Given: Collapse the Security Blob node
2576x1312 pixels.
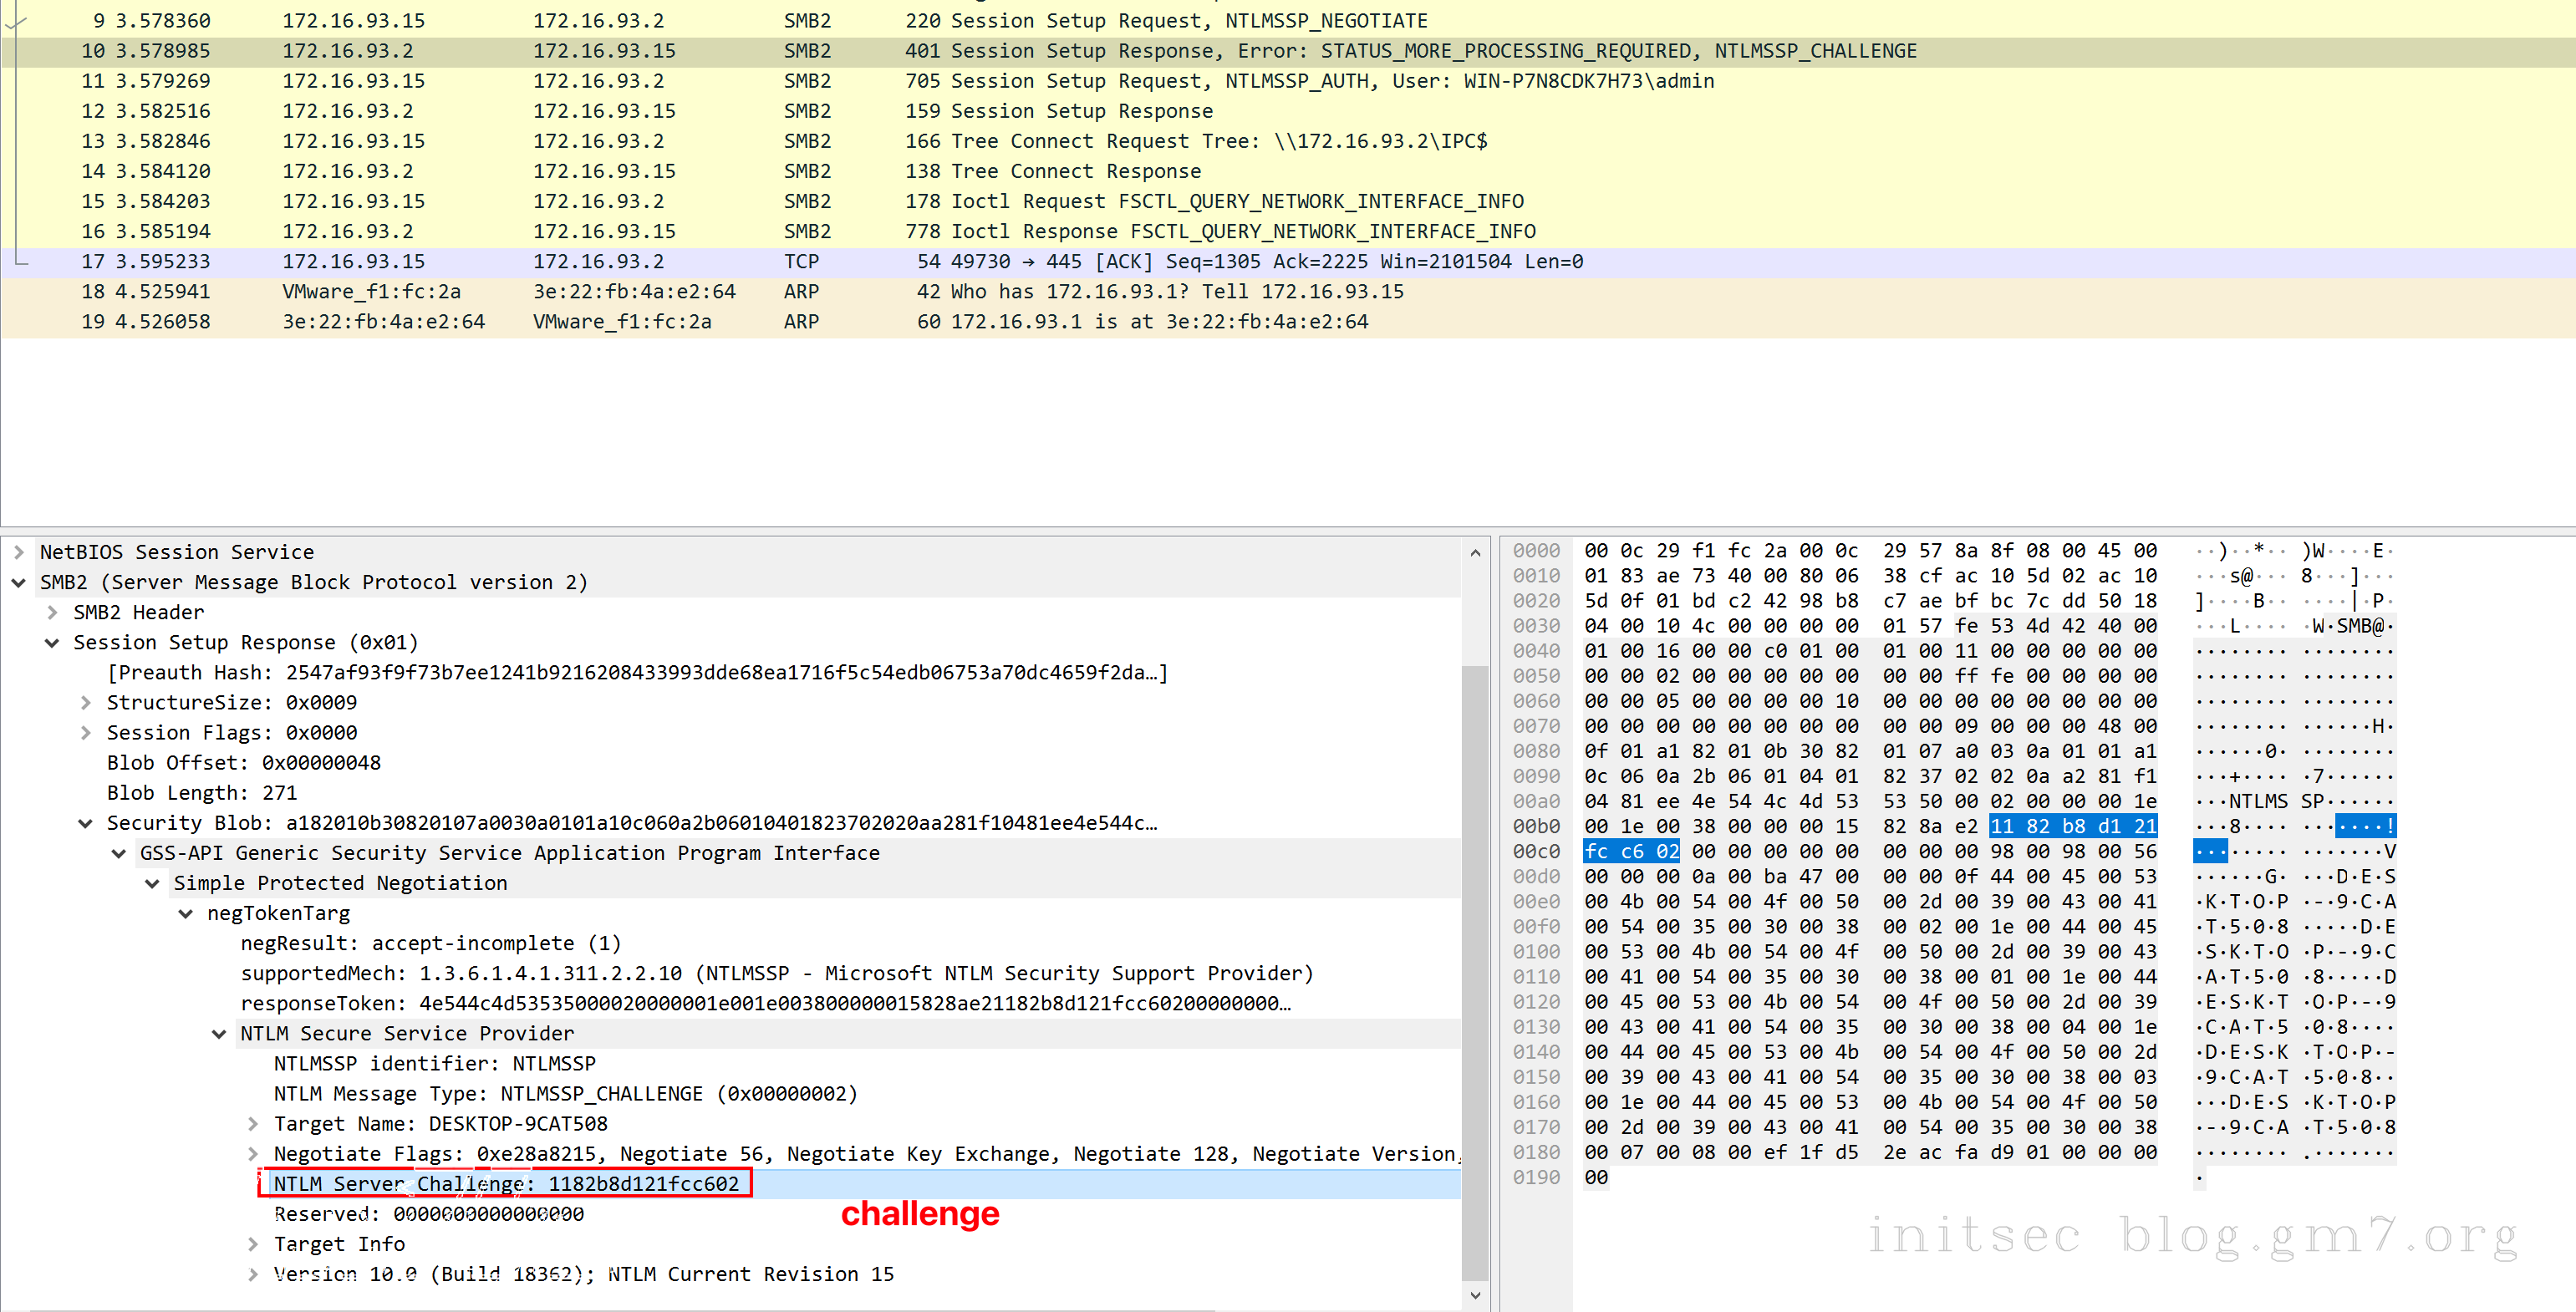Looking at the screenshot, I should point(86,823).
